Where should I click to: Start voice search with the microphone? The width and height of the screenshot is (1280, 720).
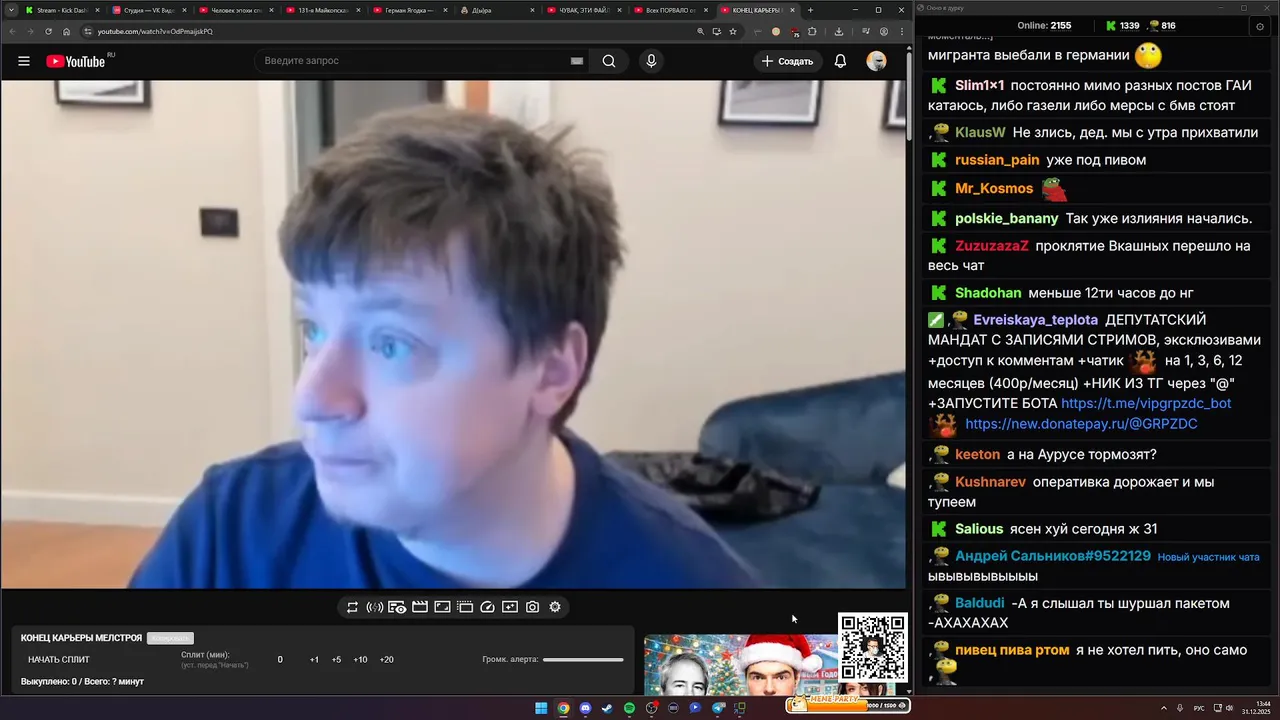[651, 61]
